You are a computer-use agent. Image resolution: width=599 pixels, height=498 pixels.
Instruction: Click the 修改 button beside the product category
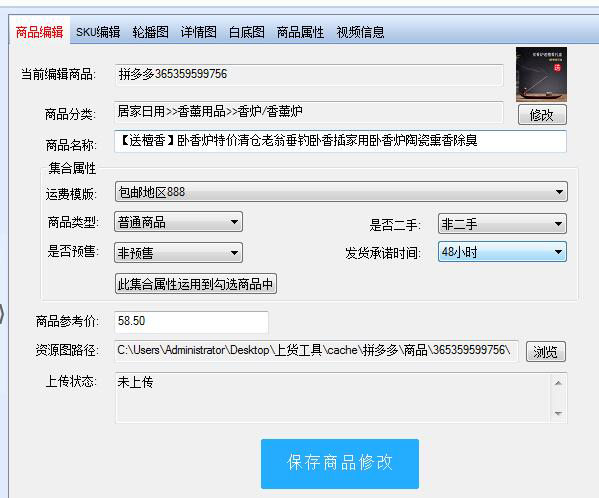(542, 115)
